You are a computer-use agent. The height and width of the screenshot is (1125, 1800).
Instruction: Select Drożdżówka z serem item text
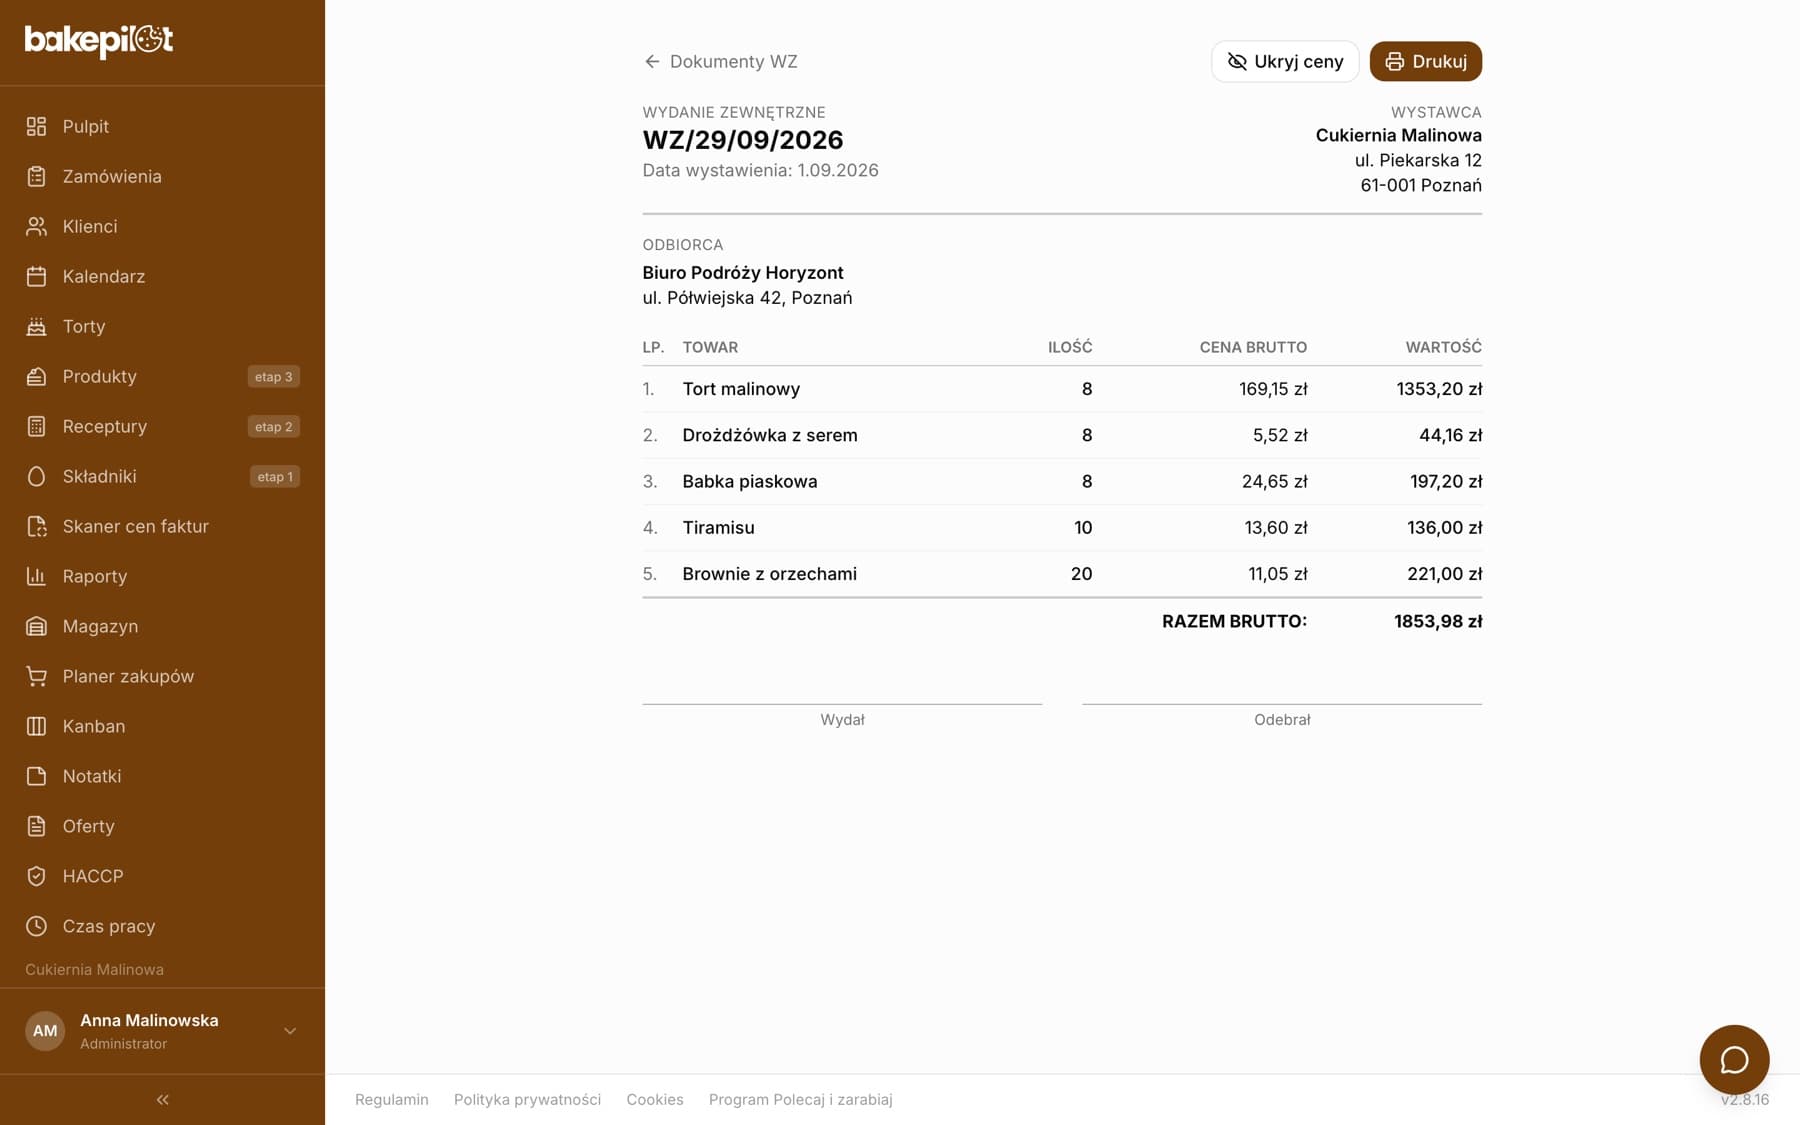click(770, 435)
